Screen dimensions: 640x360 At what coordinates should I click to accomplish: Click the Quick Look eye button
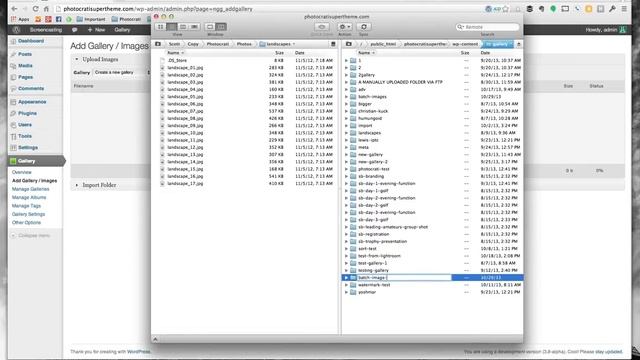click(322, 27)
